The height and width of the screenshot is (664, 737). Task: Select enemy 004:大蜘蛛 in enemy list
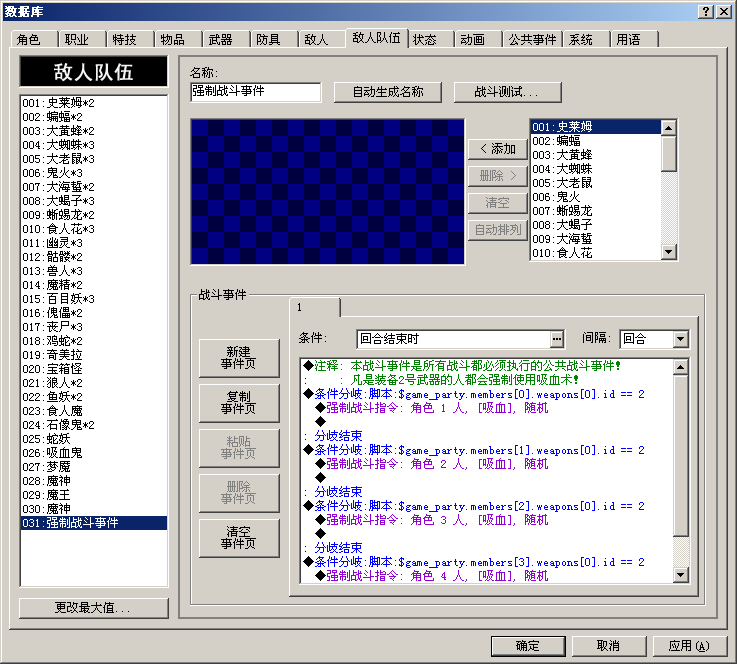pyautogui.click(x=596, y=169)
